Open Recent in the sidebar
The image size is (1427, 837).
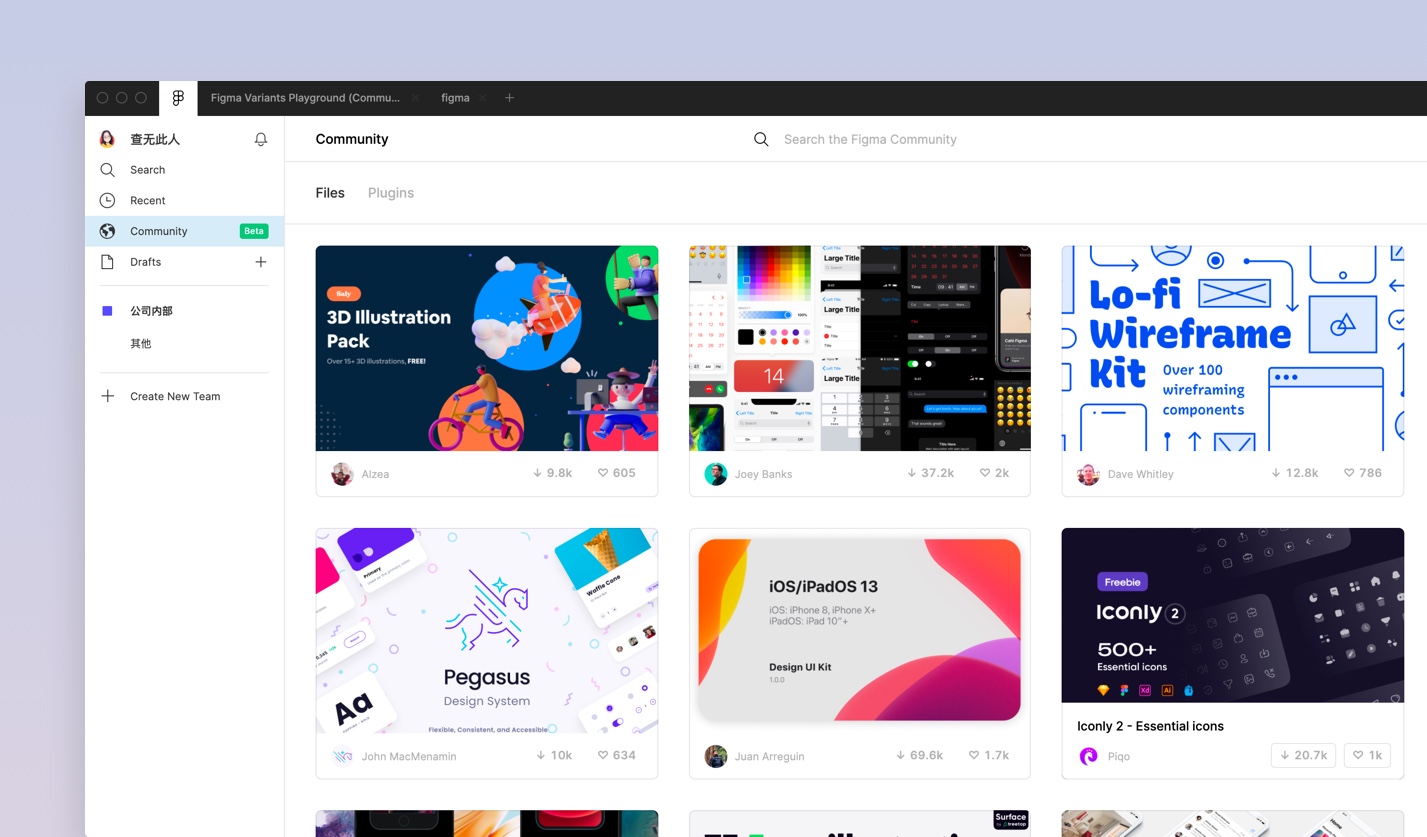pos(184,201)
